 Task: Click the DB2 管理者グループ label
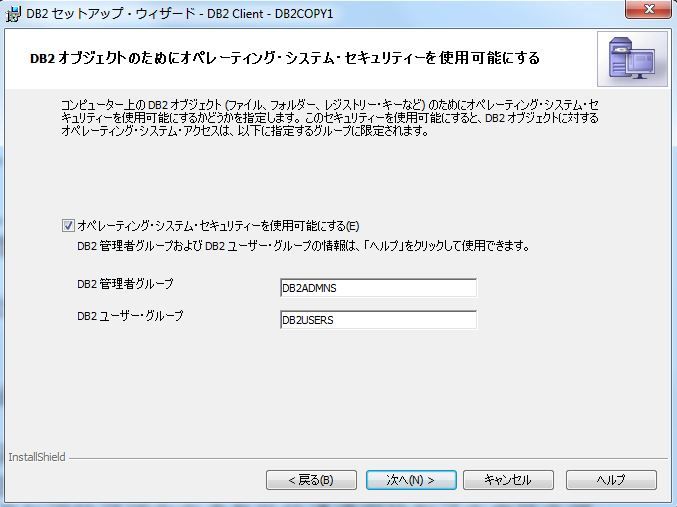click(x=125, y=284)
